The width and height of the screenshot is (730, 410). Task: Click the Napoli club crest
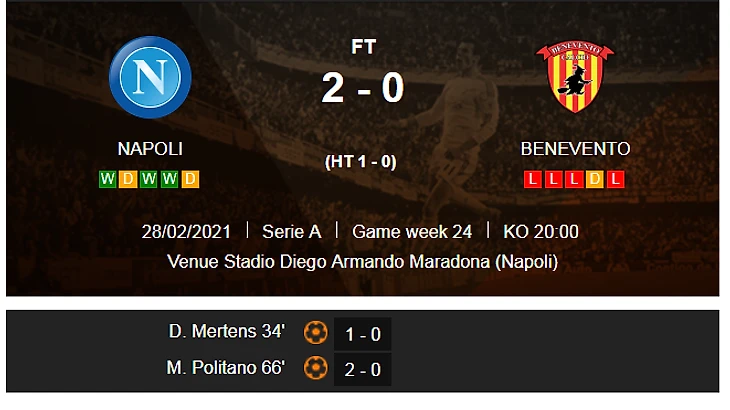point(150,76)
